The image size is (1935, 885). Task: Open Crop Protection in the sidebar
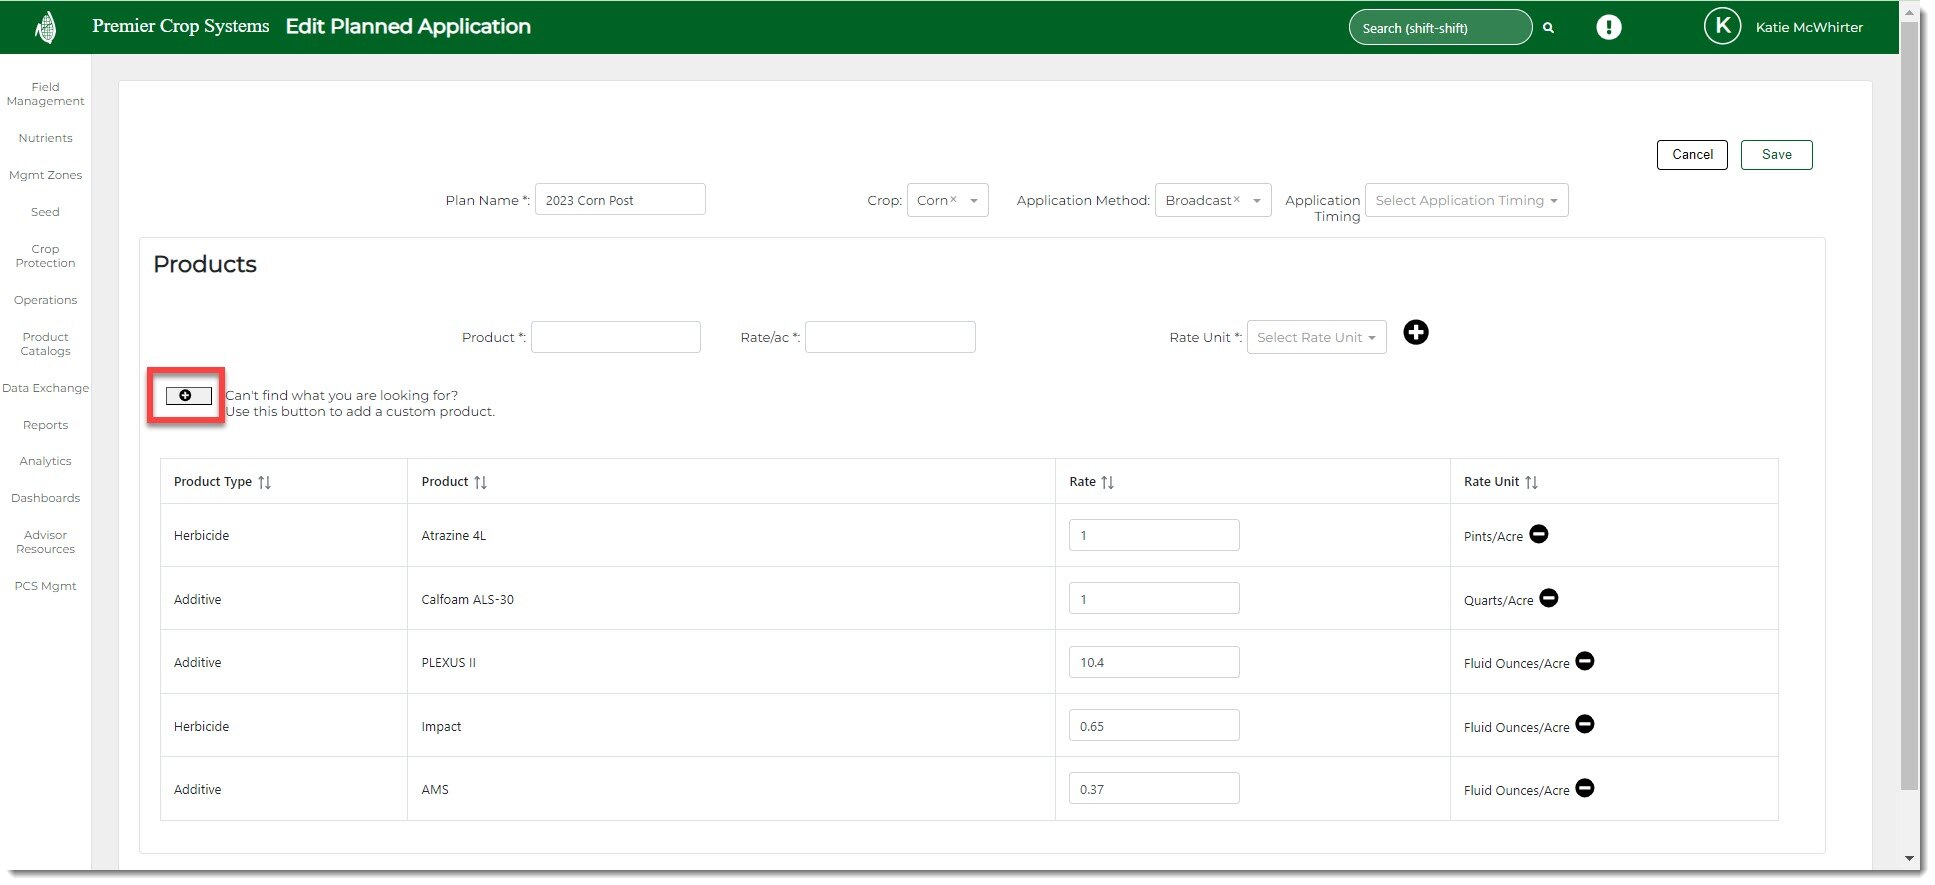click(x=45, y=256)
